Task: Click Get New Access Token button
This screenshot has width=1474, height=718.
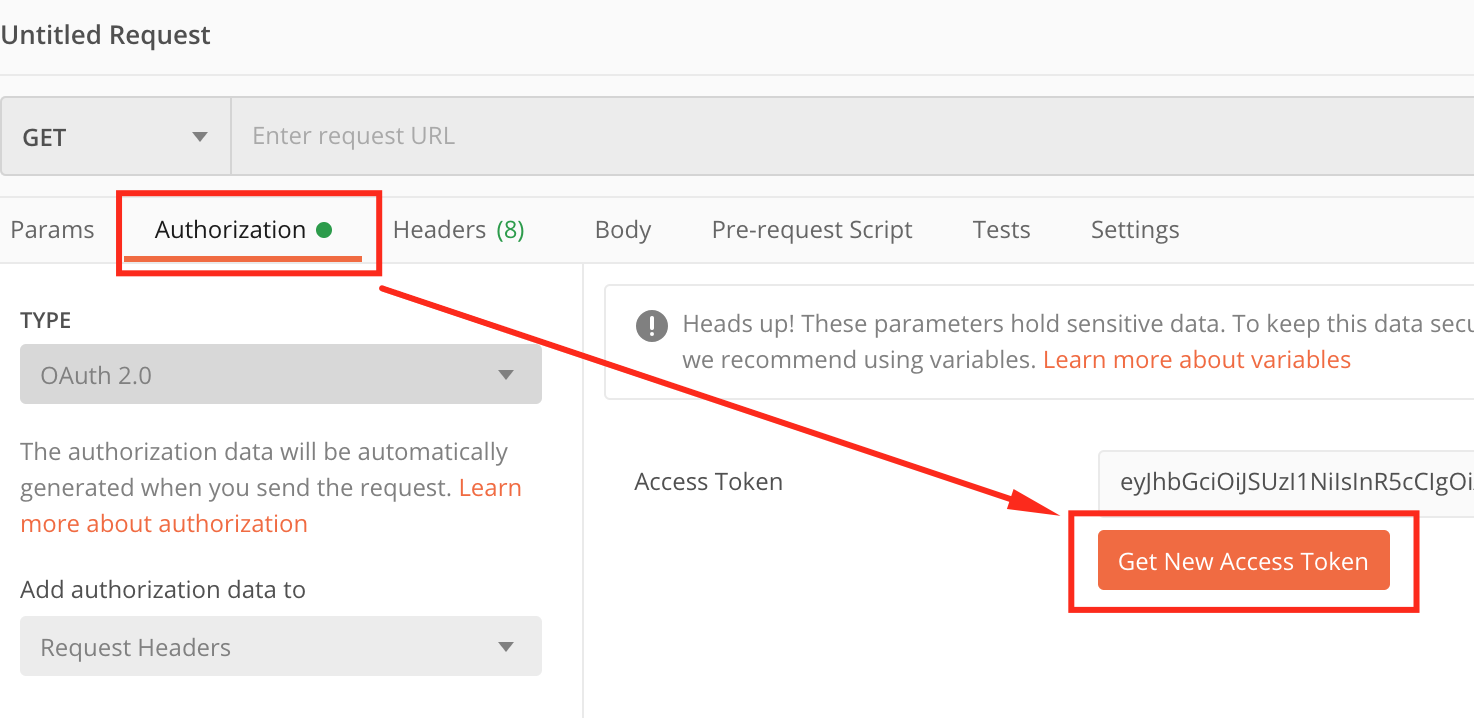Action: (x=1243, y=561)
